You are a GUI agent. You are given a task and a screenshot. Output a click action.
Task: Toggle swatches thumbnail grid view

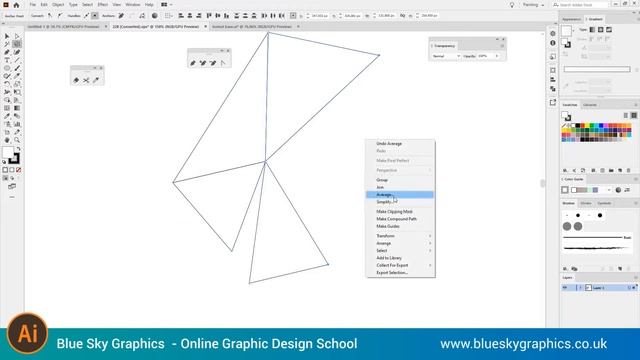pos(633,116)
